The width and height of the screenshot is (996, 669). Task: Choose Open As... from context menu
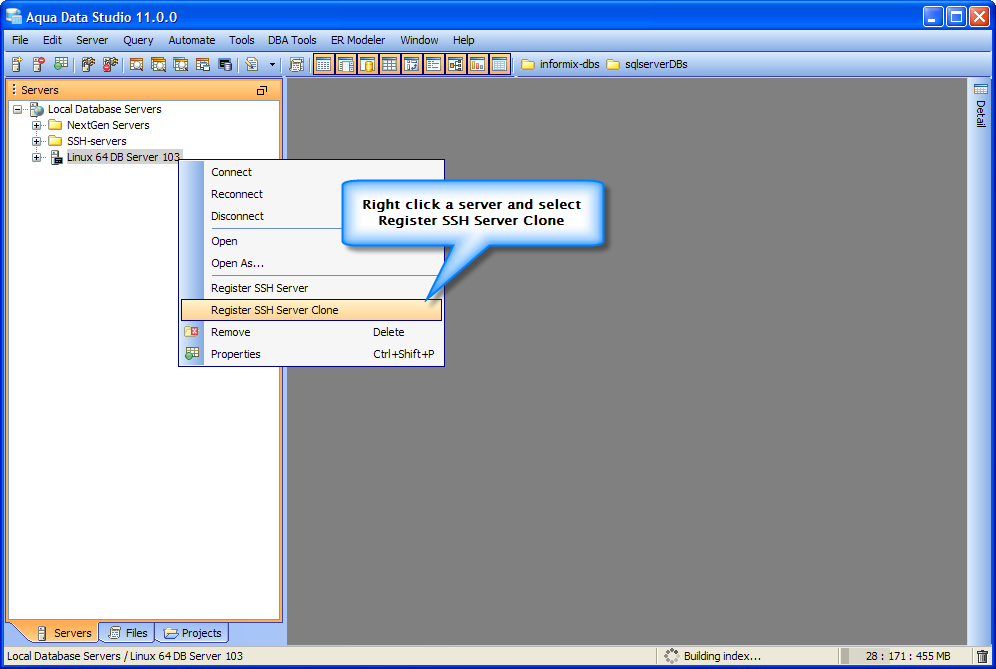[311, 263]
